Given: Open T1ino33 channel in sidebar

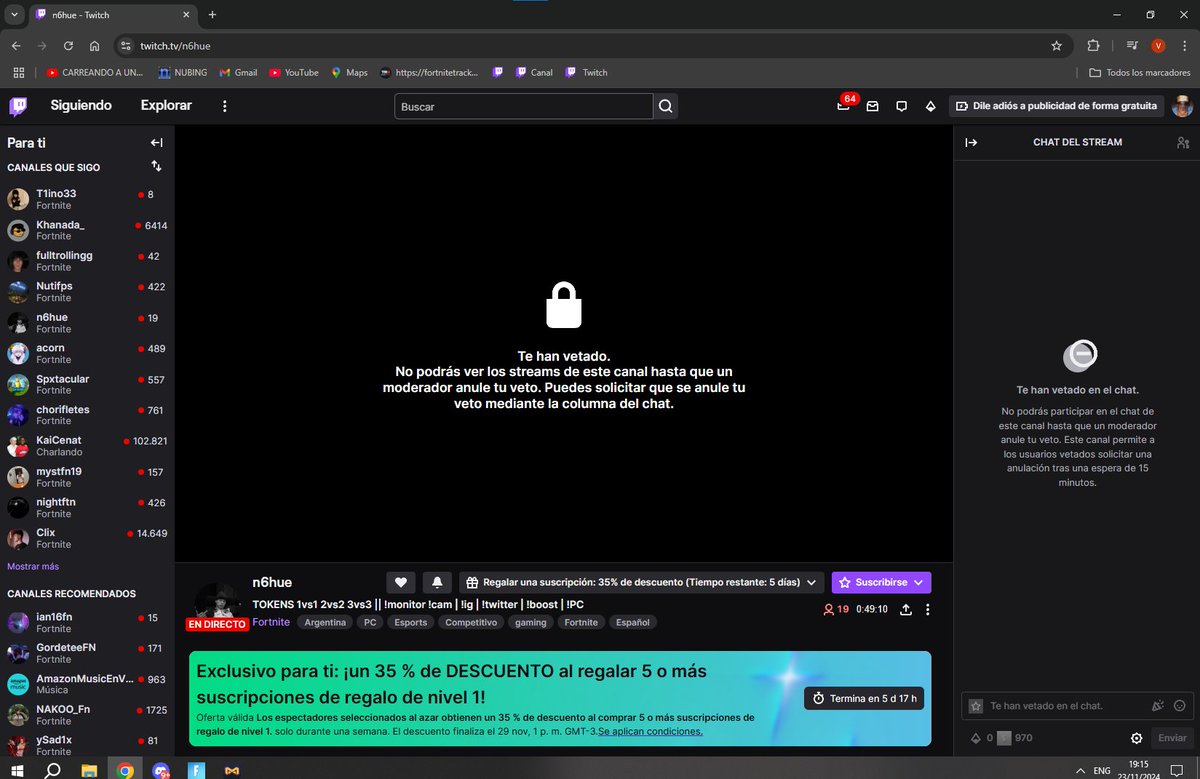Looking at the screenshot, I should click(x=87, y=199).
